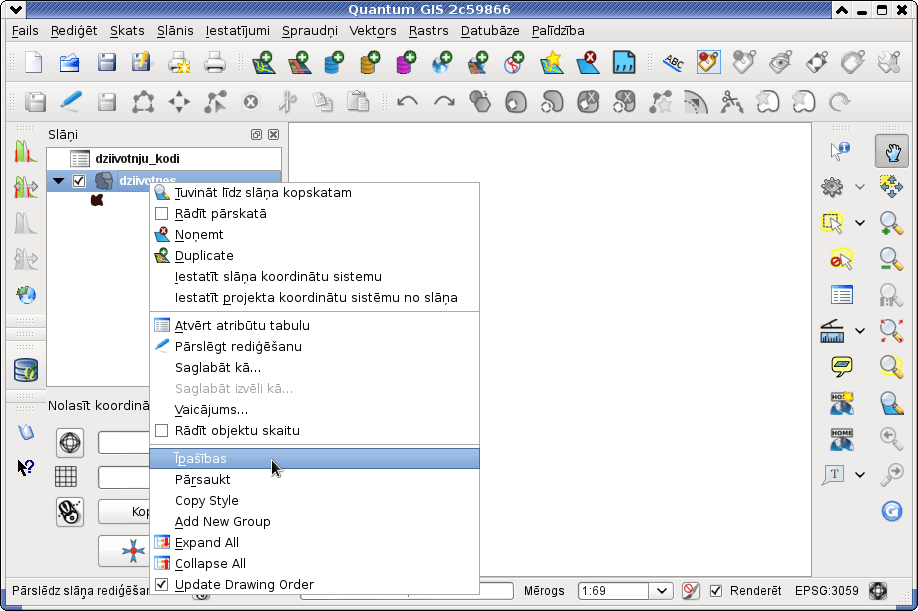The image size is (918, 611).
Task: Click the Node tool icon
Action: (215, 102)
